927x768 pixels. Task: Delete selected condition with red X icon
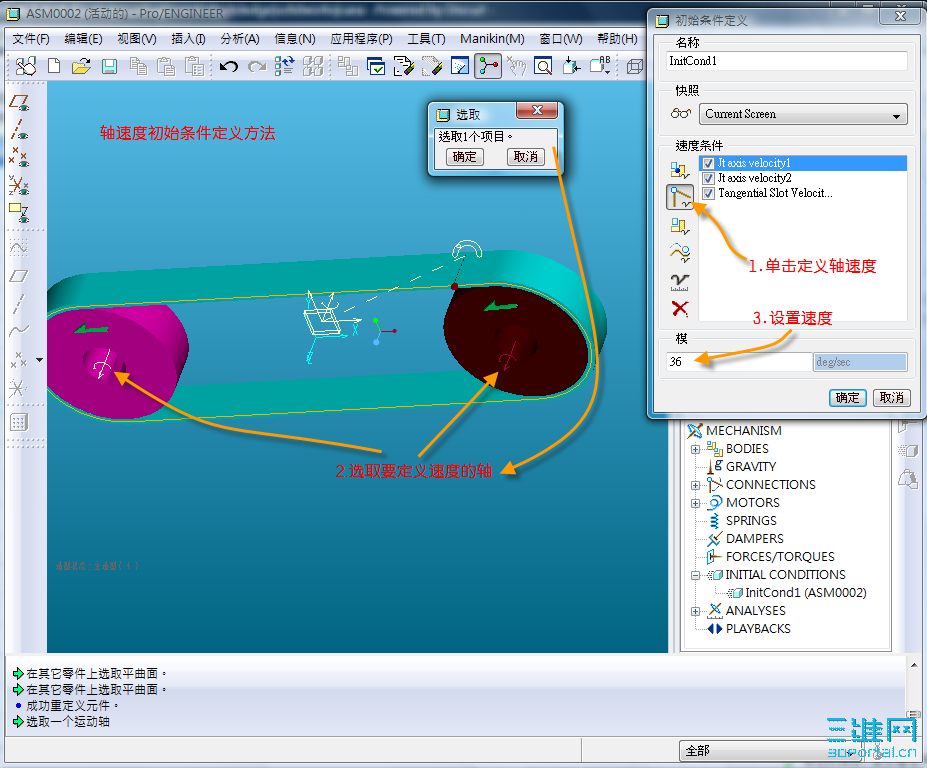[680, 309]
